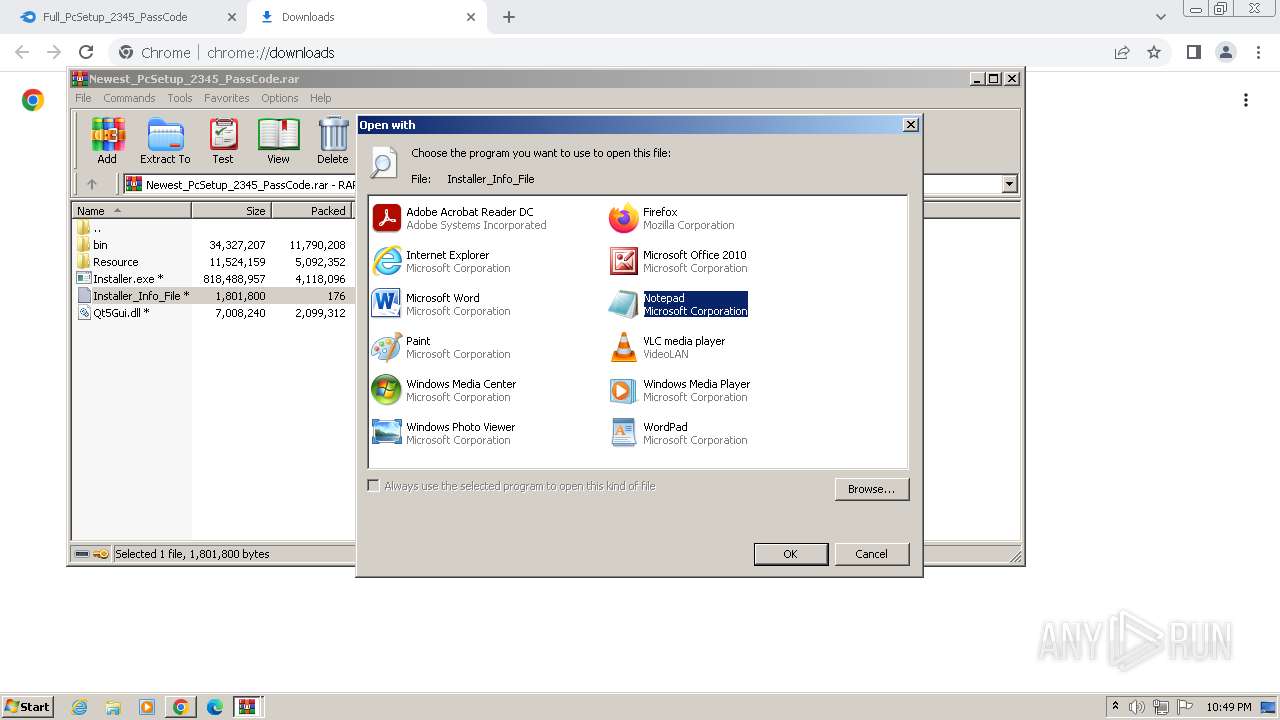Viewport: 1280px width, 720px height.
Task: Click the Test archive toolbar icon
Action: 223,140
